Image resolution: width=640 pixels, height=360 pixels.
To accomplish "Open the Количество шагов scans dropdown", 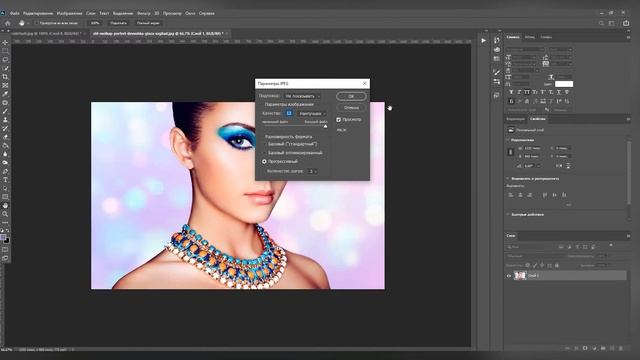I will coord(313,171).
